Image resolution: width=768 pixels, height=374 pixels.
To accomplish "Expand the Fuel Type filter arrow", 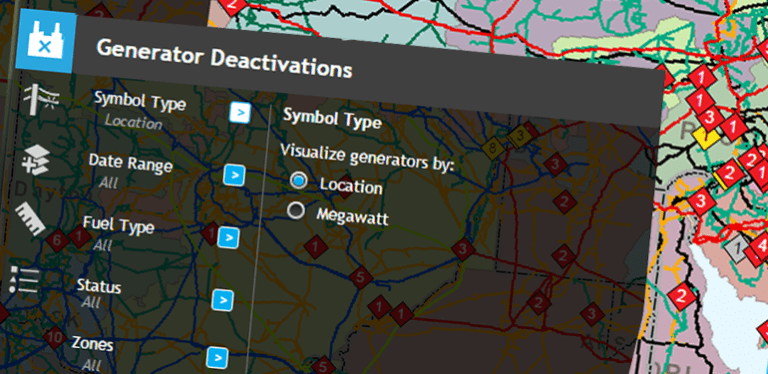I will point(228,237).
